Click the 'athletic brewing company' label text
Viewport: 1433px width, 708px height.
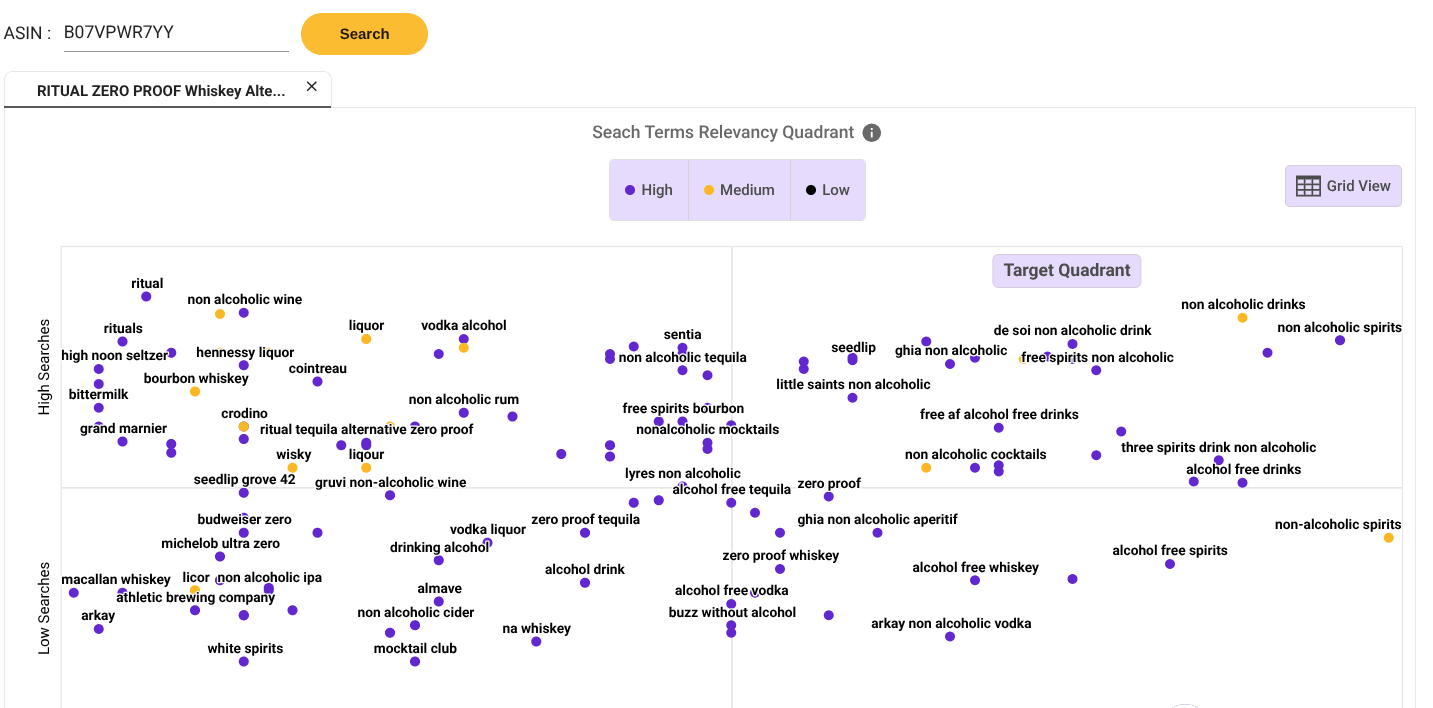195,598
